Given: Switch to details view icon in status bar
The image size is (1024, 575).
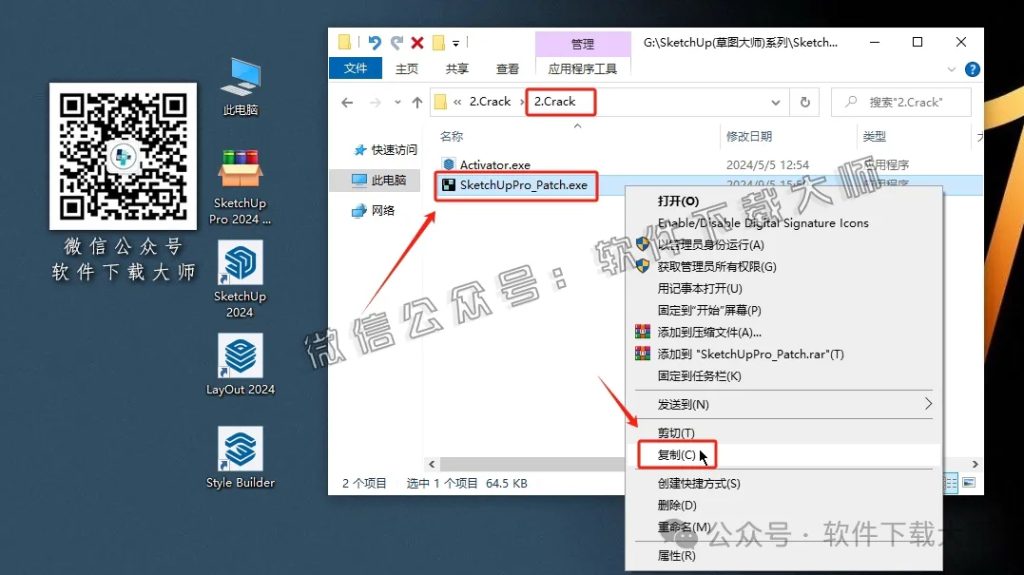Looking at the screenshot, I should 951,483.
